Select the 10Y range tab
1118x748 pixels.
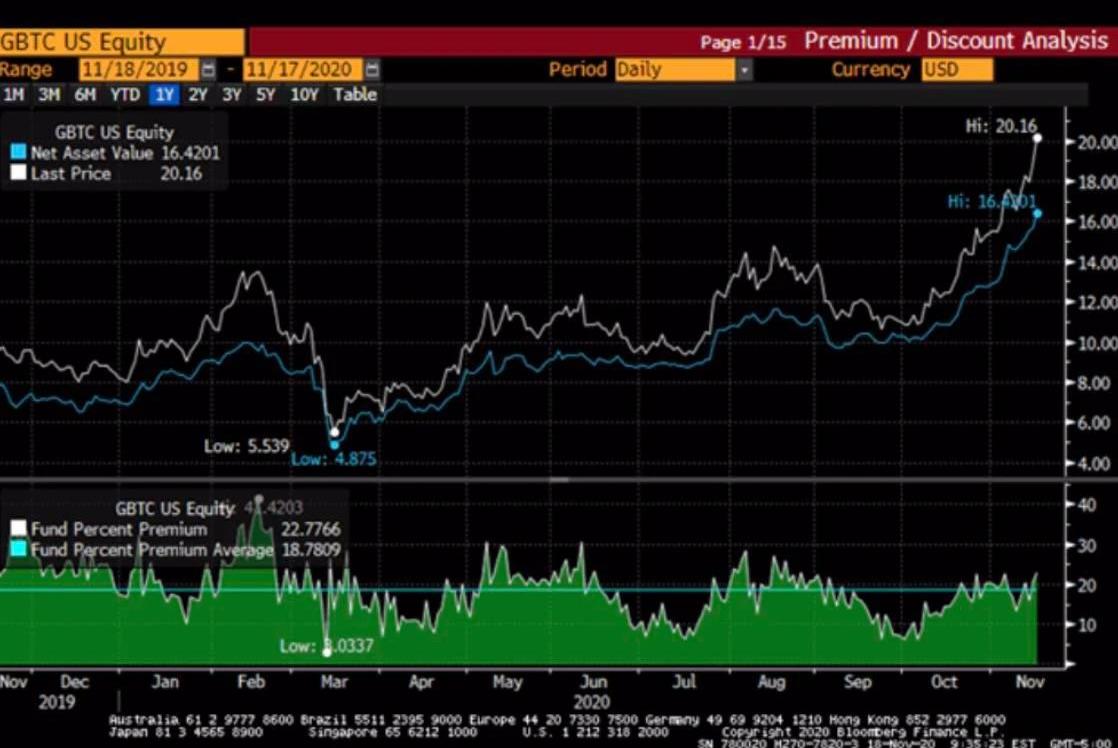coord(304,95)
